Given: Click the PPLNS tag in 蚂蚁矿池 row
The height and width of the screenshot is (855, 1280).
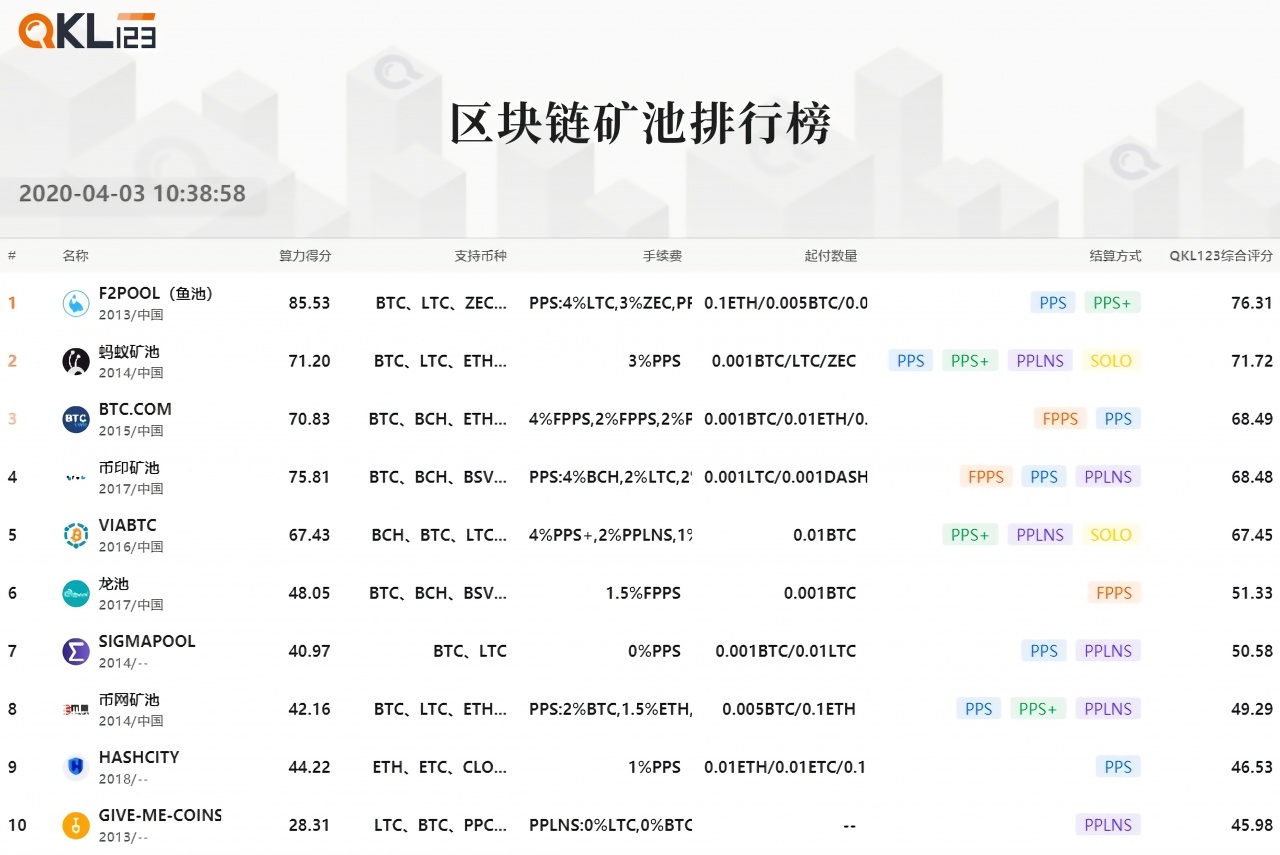Looking at the screenshot, I should [x=1040, y=361].
